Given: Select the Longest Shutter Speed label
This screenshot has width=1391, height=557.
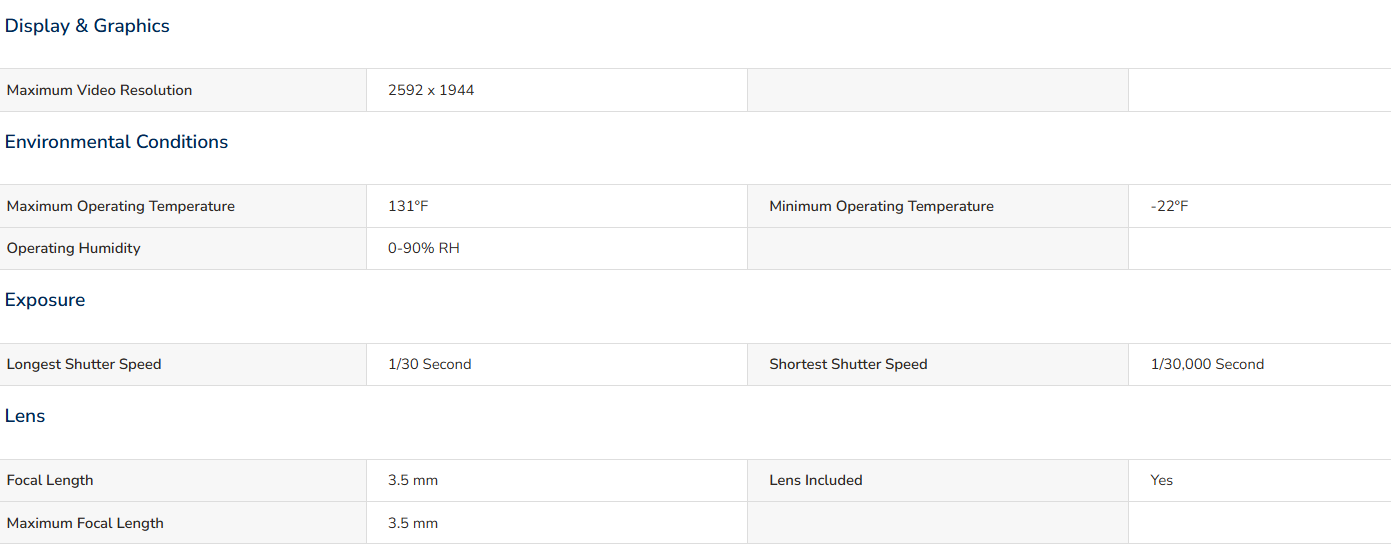Looking at the screenshot, I should tap(84, 364).
